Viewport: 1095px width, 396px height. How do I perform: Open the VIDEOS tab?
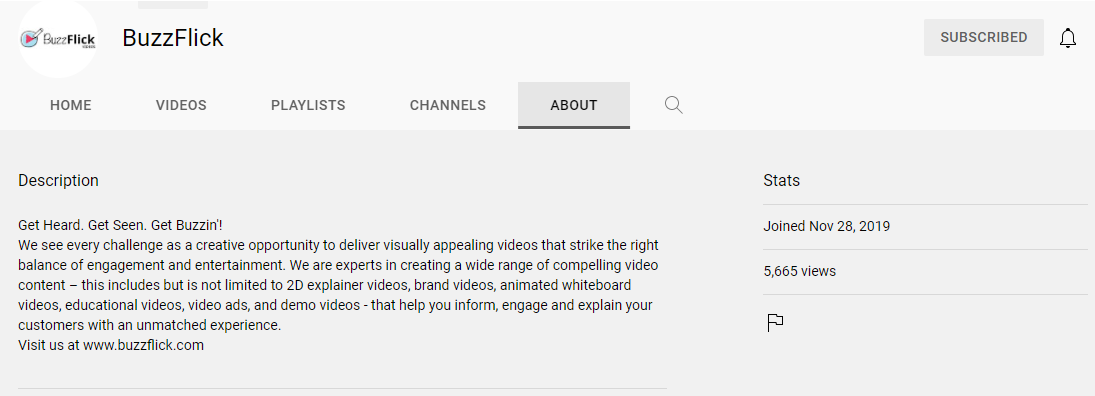point(181,105)
